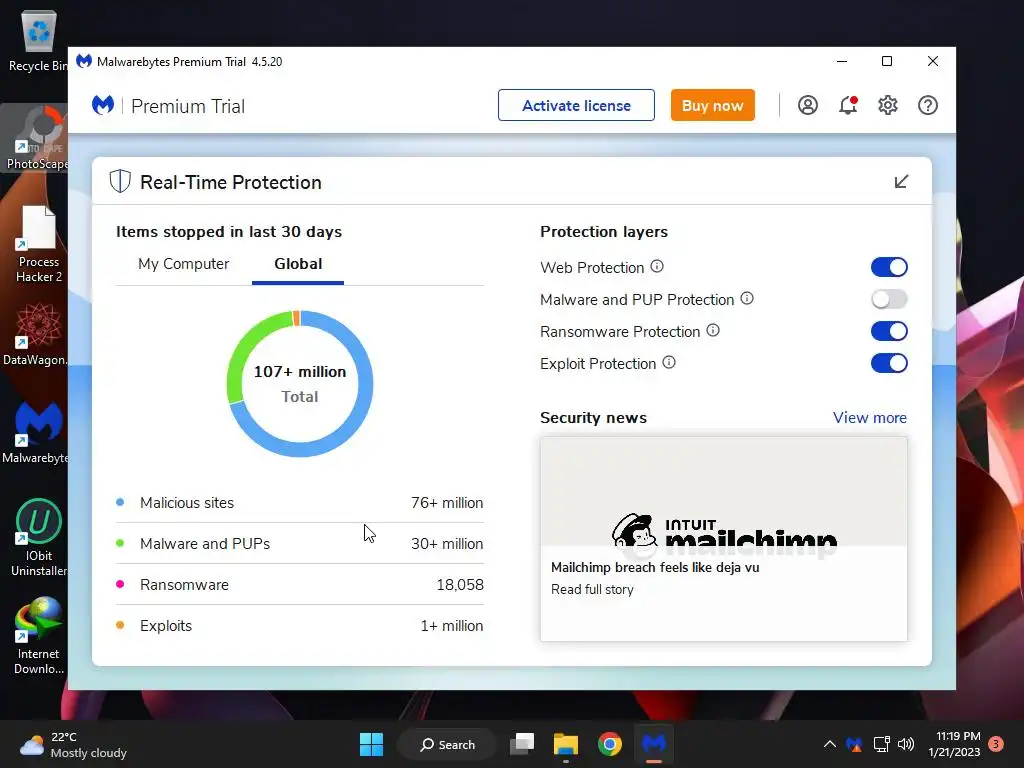The height and width of the screenshot is (768, 1024).
Task: Open notifications bell icon
Action: (848, 105)
